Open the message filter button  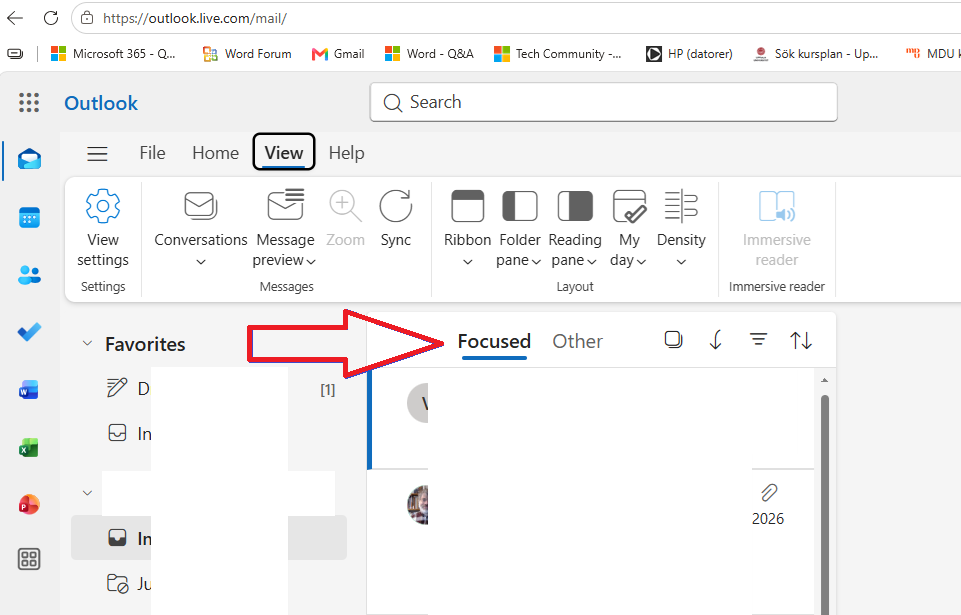tap(758, 340)
